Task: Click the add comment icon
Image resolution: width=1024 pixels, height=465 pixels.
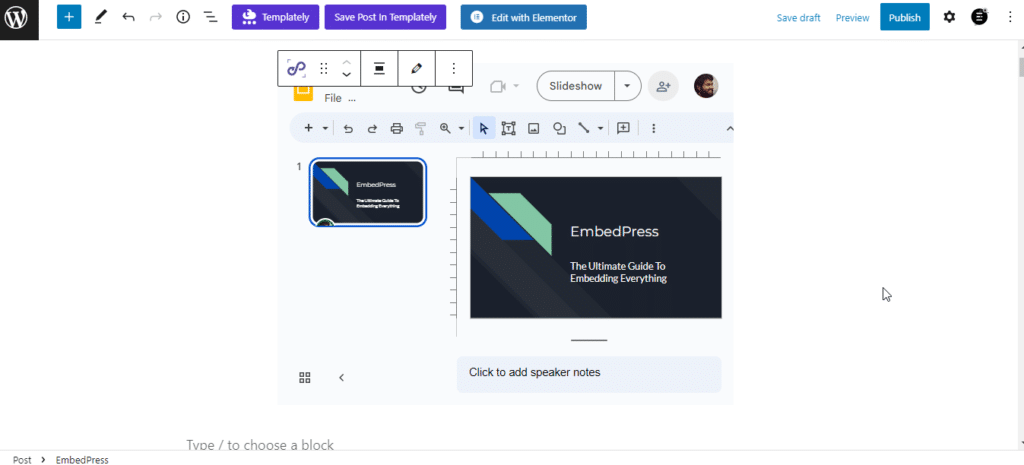Action: click(x=623, y=129)
